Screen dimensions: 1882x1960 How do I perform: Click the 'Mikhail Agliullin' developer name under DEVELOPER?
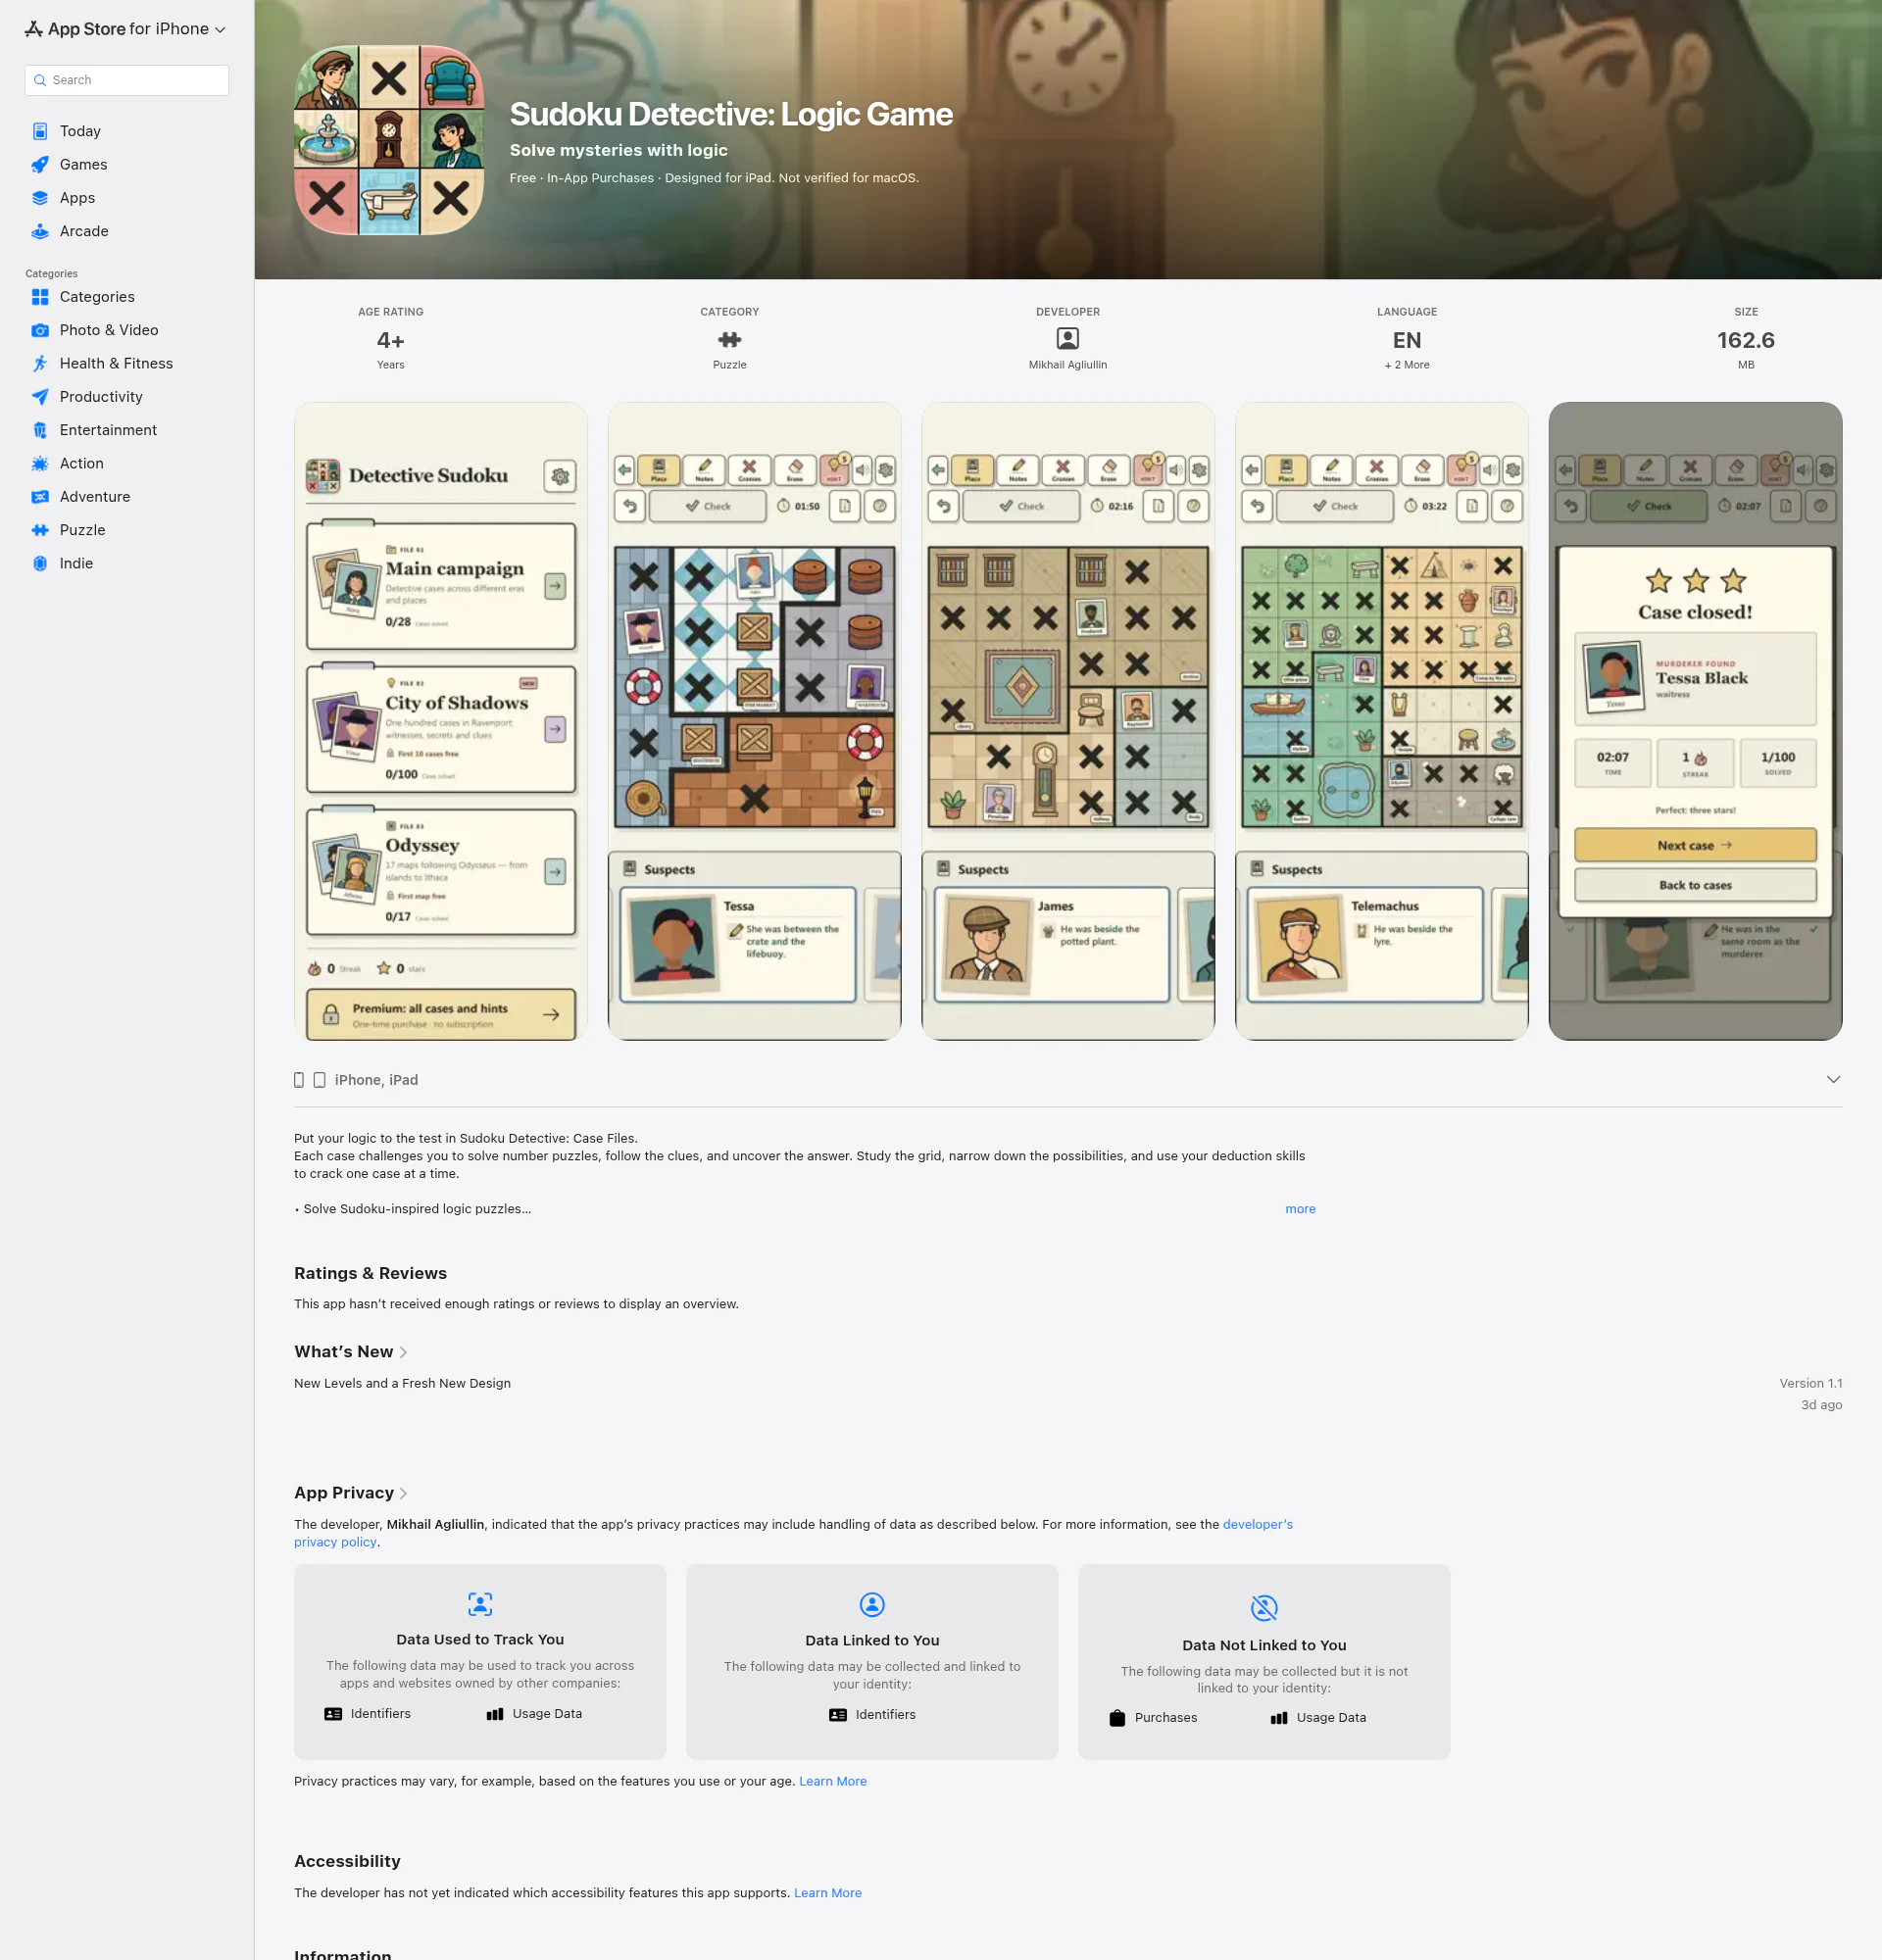click(1068, 365)
